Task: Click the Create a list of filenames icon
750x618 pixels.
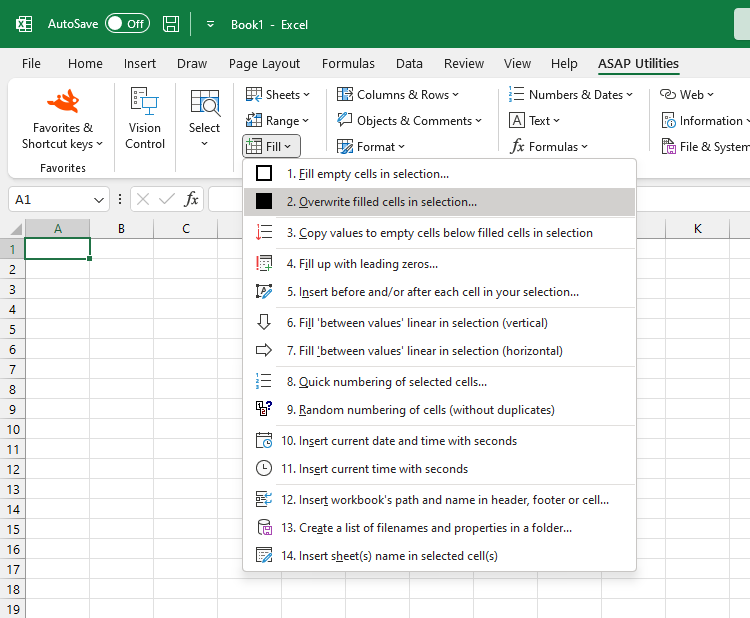Action: pos(264,528)
